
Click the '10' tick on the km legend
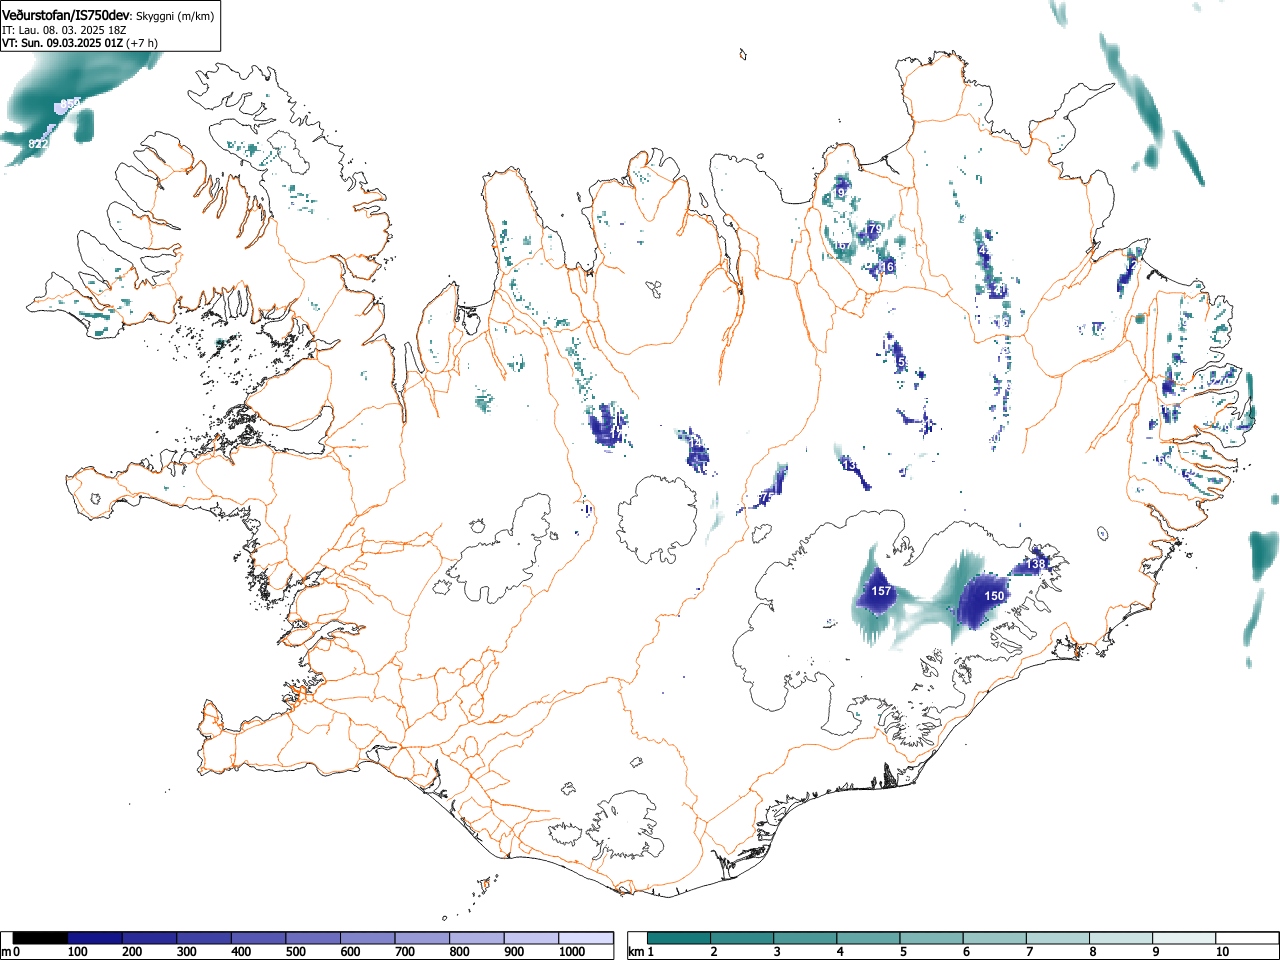[x=1222, y=952]
